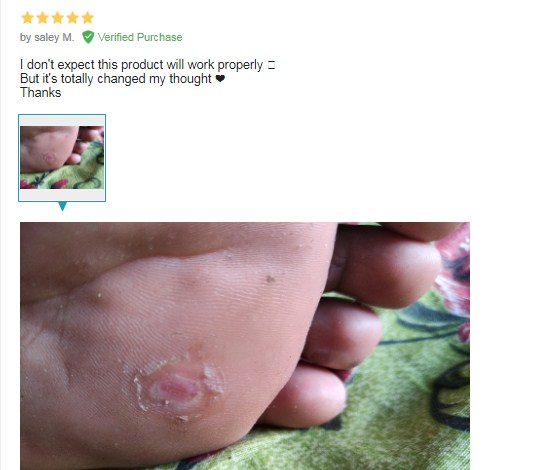The image size is (543, 470).
Task: Click the black heart emoji in review
Action: tap(220, 79)
